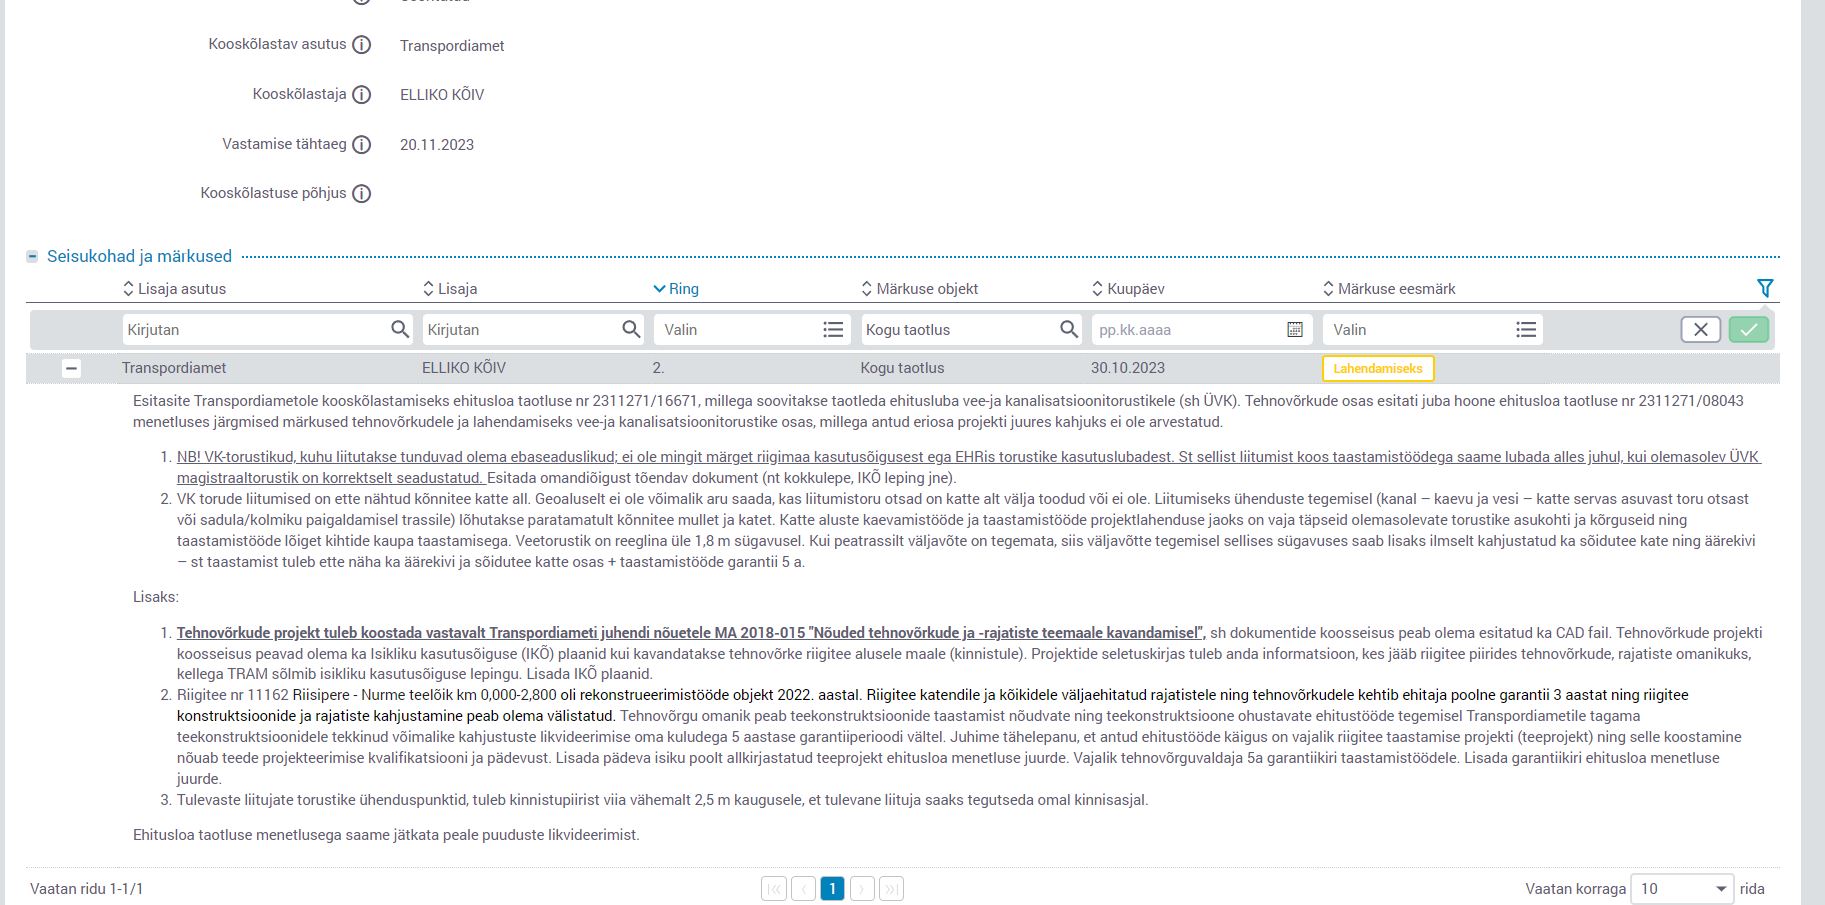Click ELLIKO KÕIV in the remark row
The height and width of the screenshot is (905, 1825).
click(464, 368)
